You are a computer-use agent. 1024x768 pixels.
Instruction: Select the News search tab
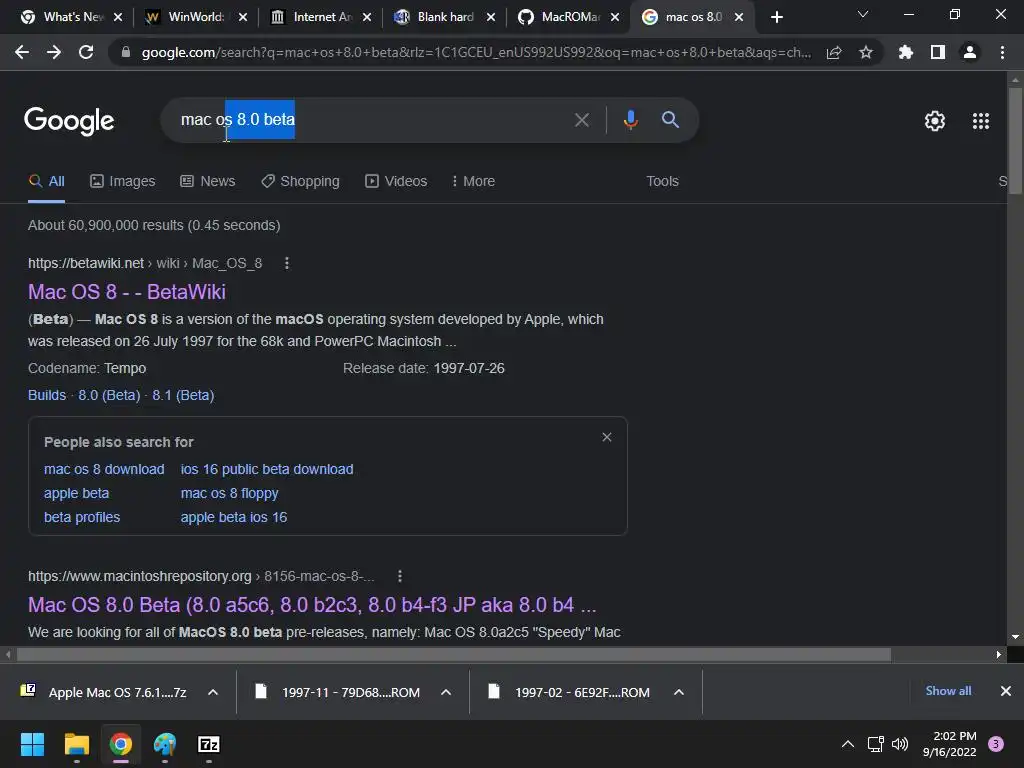tap(208, 182)
